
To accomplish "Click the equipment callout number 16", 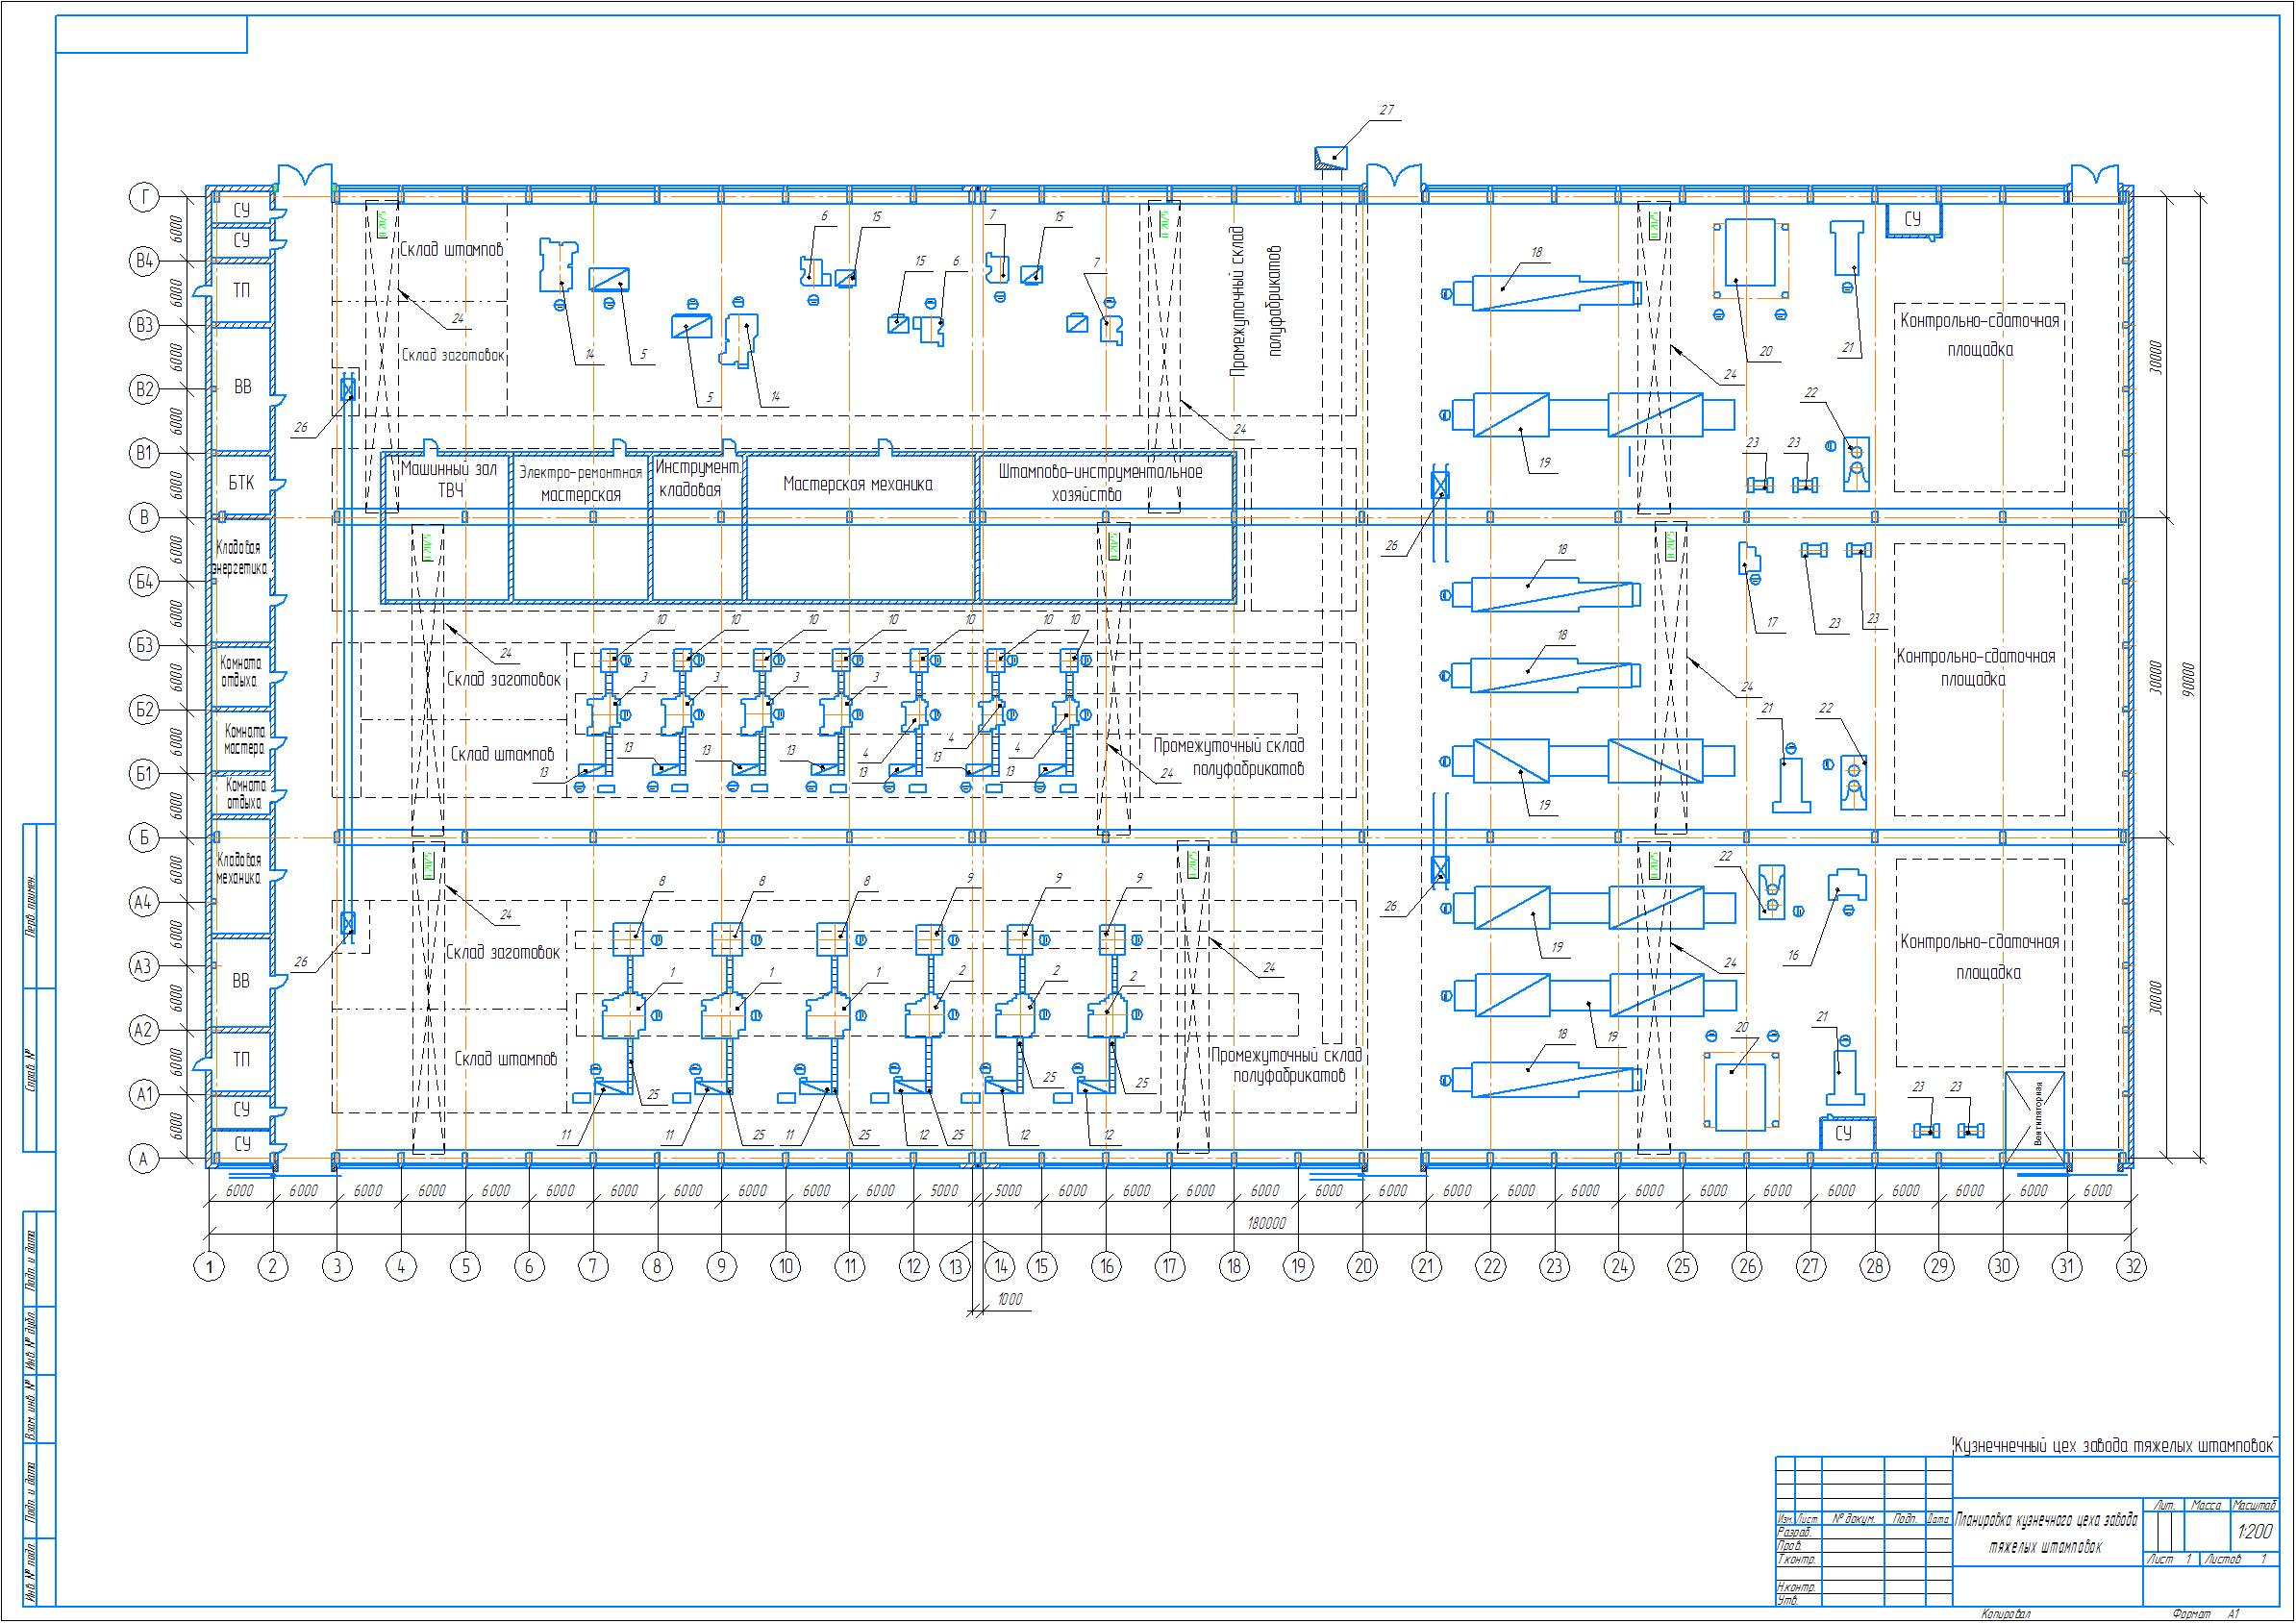I will (1793, 955).
